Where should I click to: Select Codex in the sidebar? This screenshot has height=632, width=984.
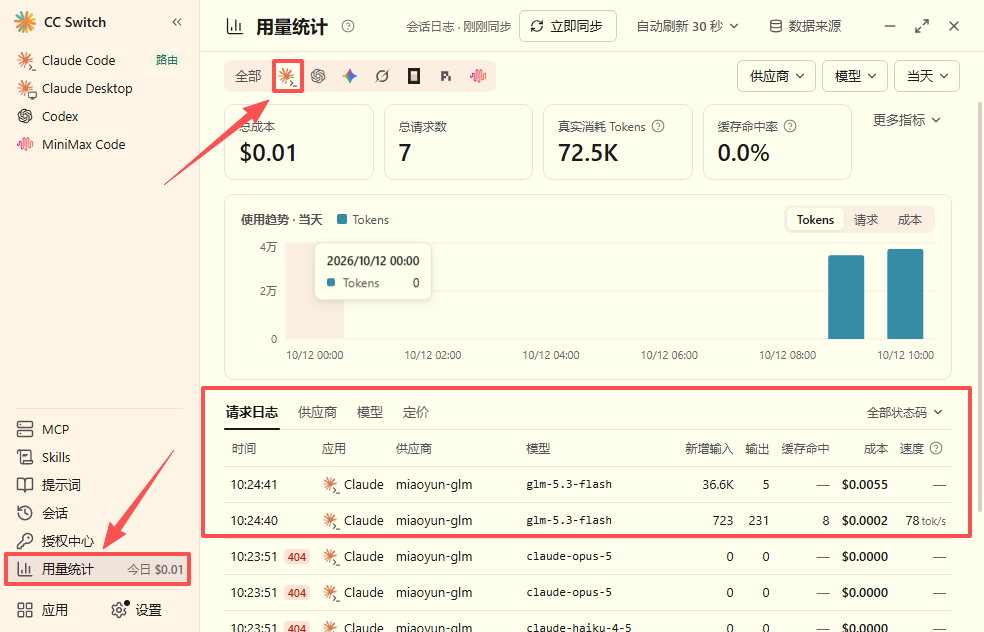tap(60, 117)
